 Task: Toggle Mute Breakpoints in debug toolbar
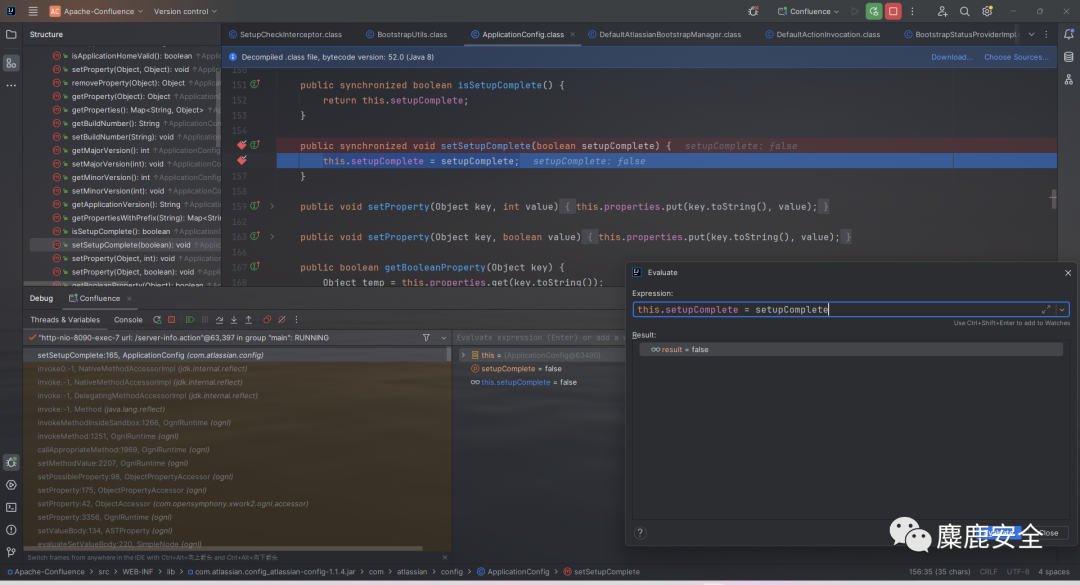(282, 320)
